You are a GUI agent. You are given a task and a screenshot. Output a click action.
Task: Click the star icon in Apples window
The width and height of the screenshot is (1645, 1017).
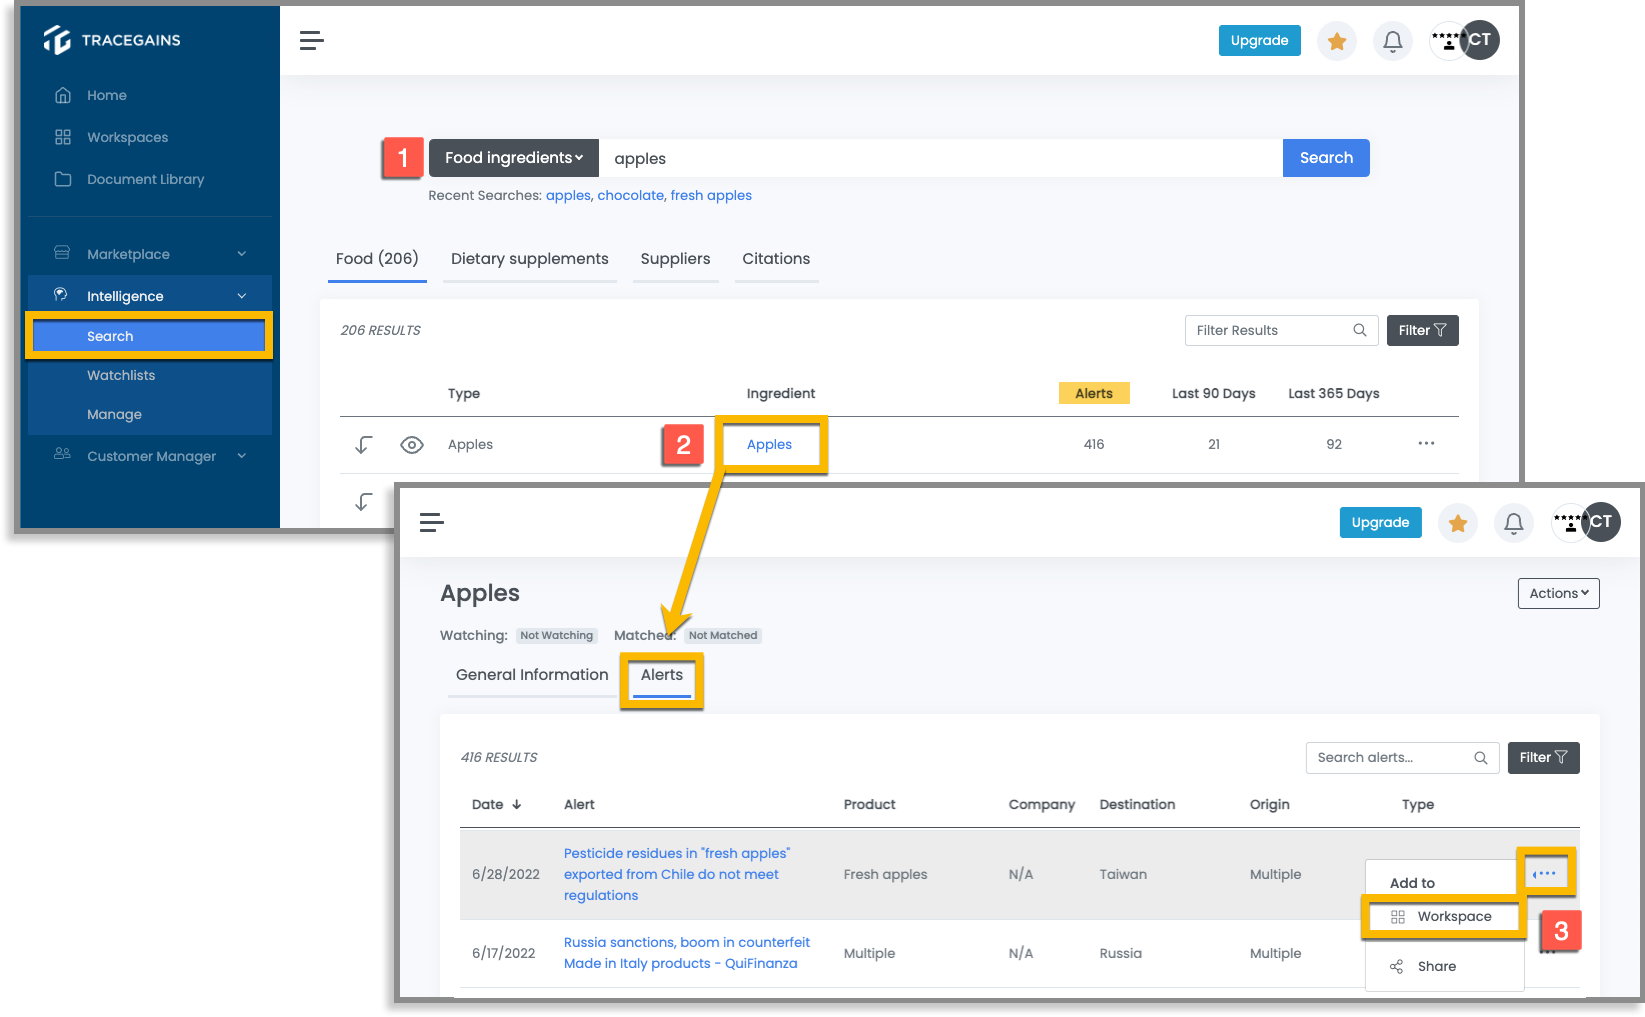click(1458, 523)
